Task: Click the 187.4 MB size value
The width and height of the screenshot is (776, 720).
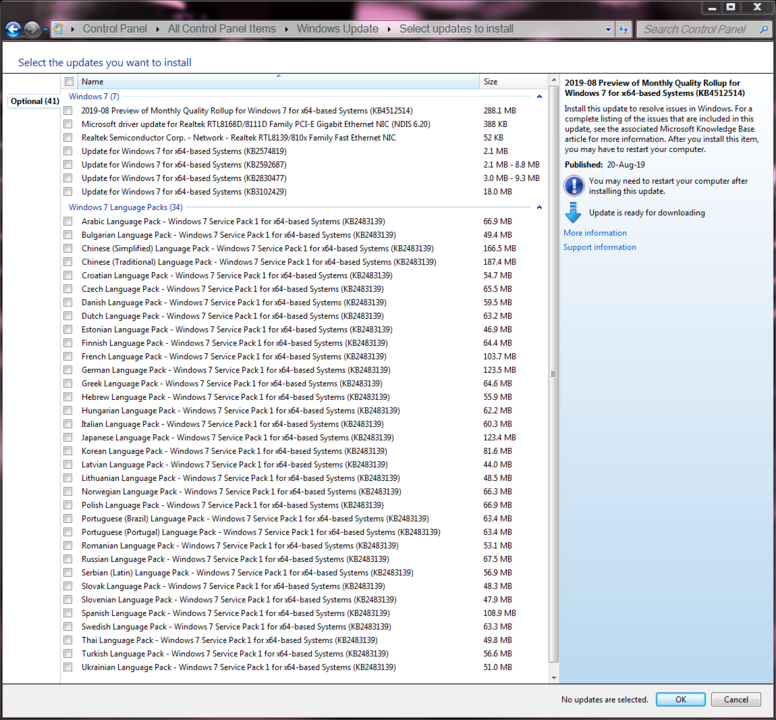Action: coord(499,262)
